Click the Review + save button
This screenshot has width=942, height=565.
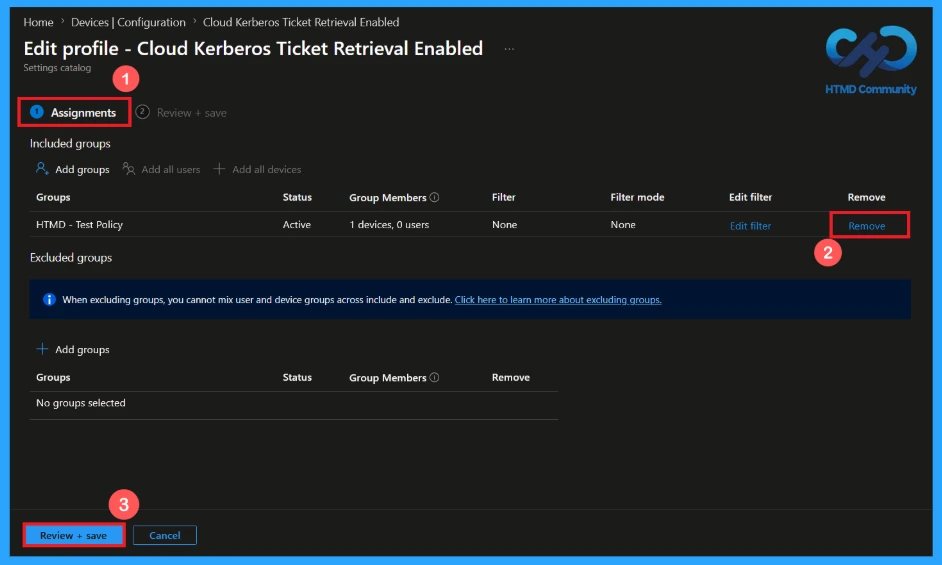pos(73,535)
